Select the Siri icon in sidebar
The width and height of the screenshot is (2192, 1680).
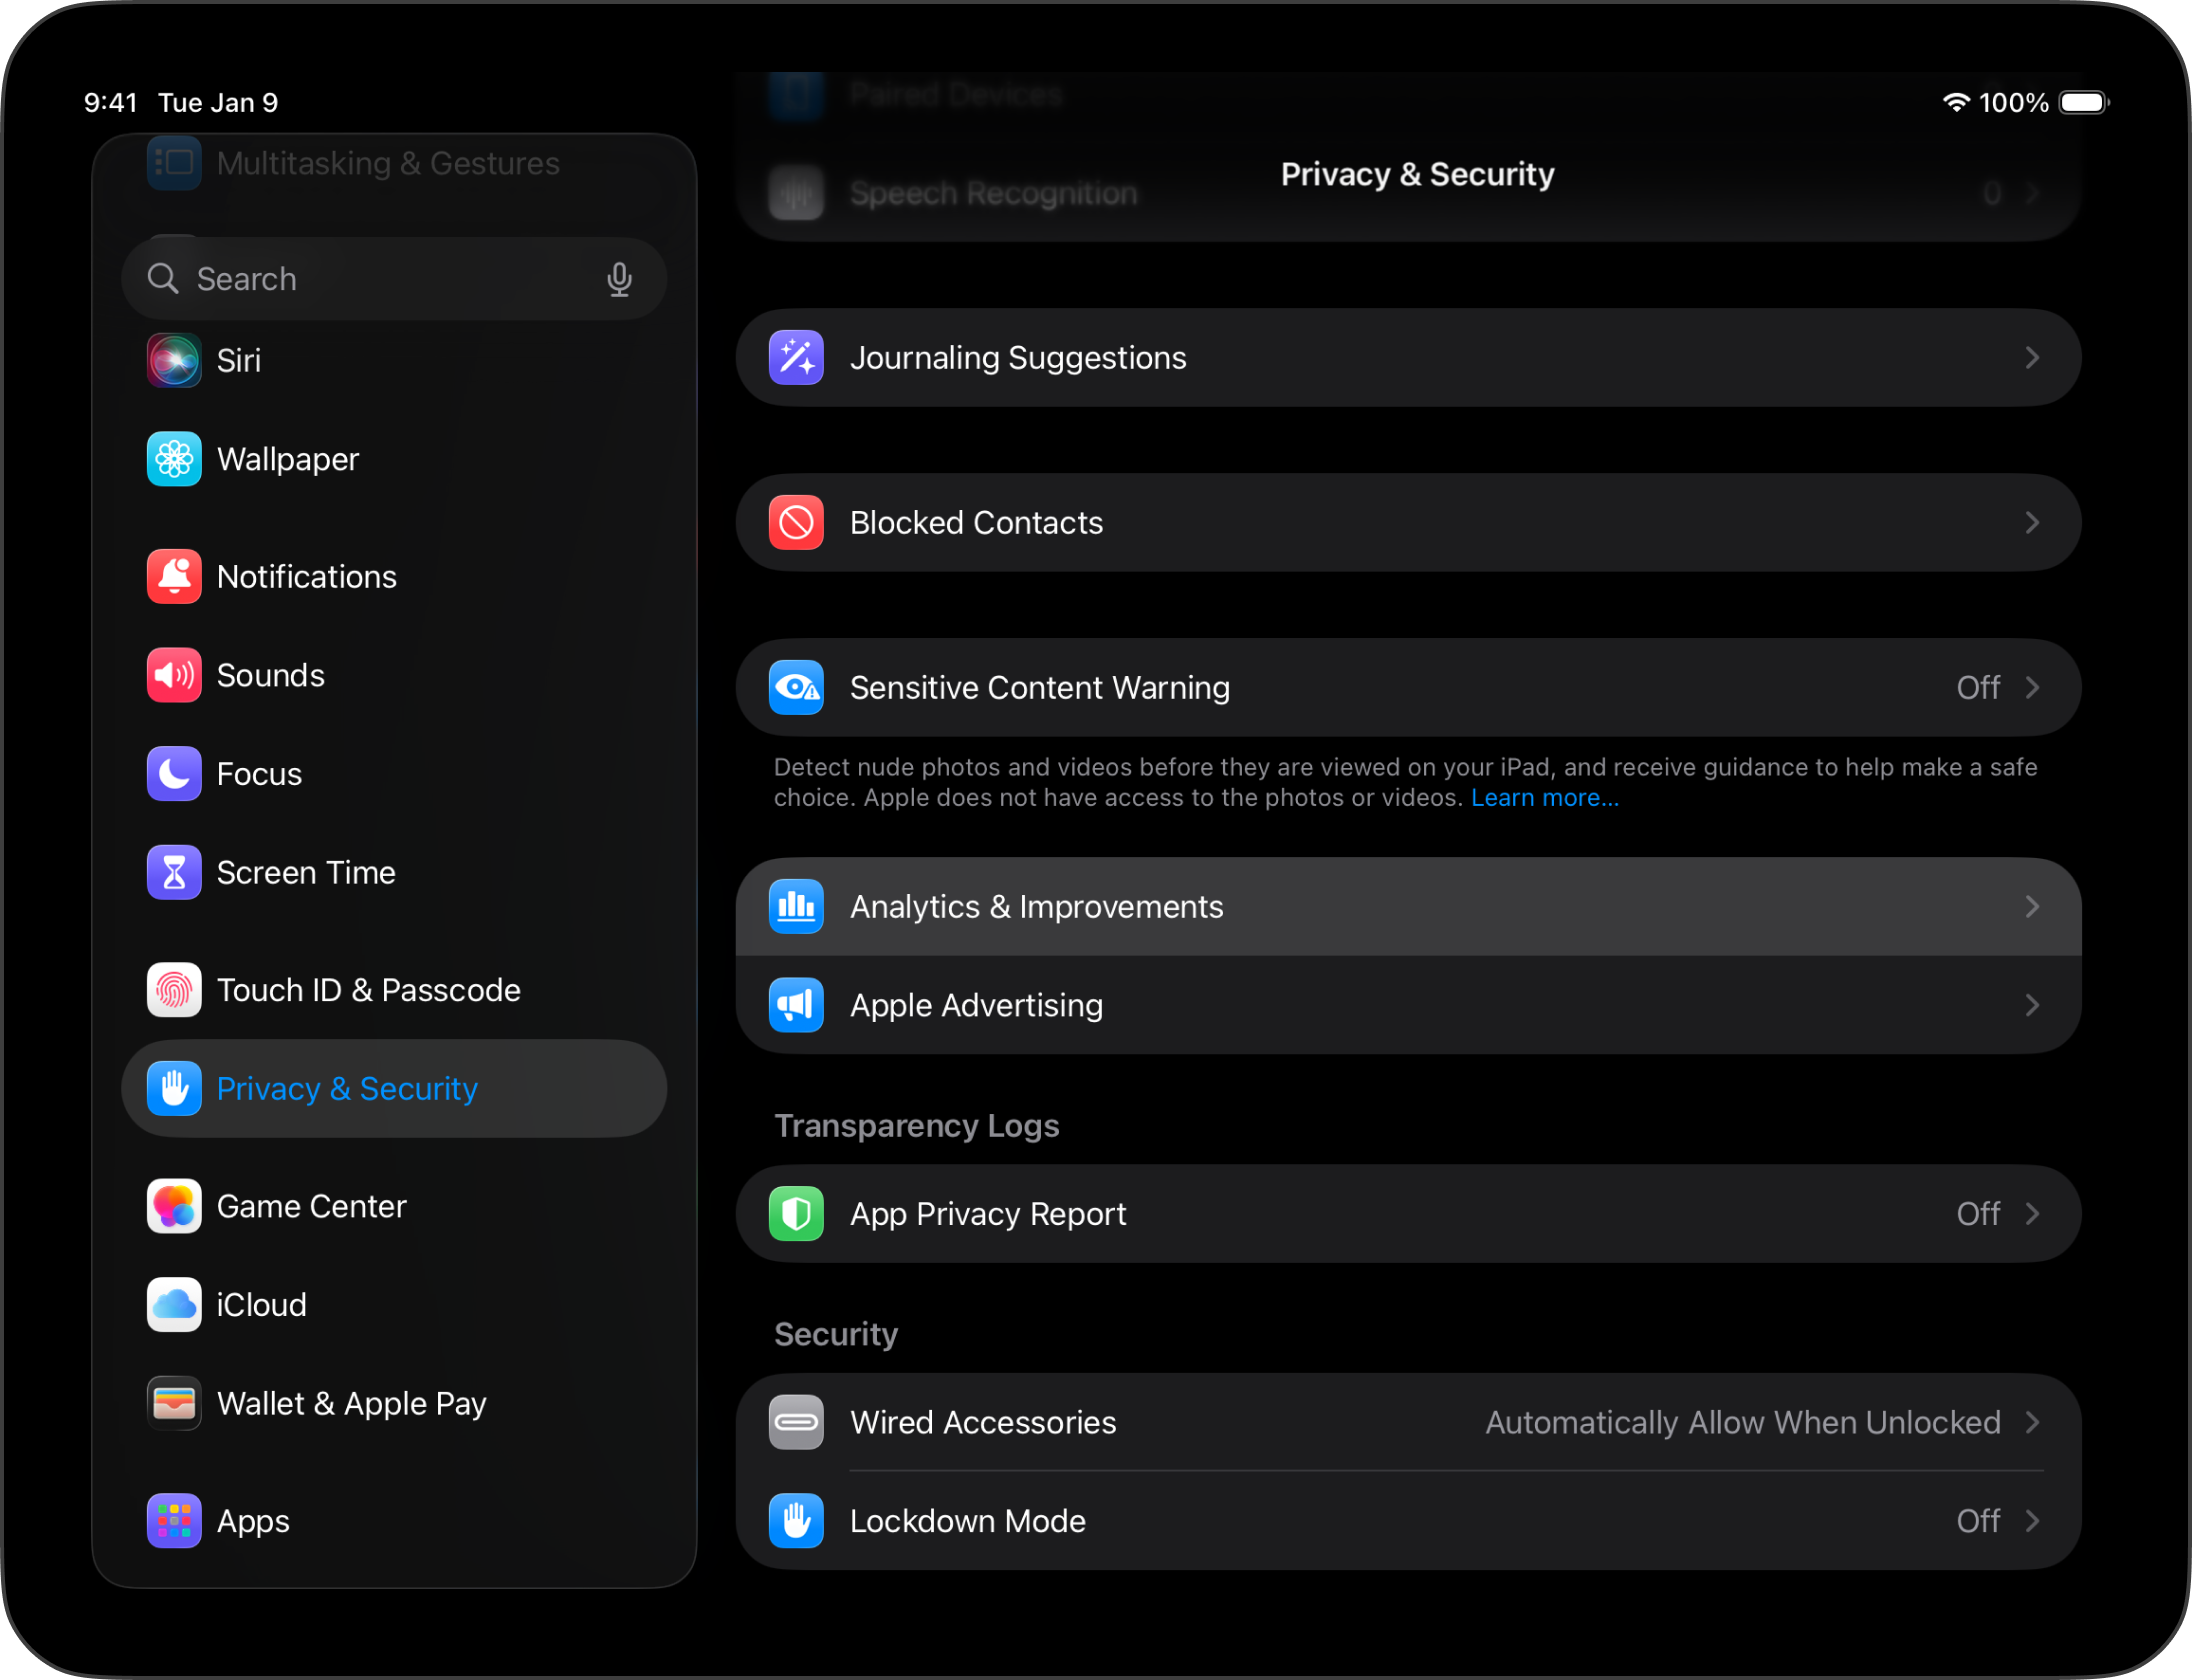pos(174,360)
